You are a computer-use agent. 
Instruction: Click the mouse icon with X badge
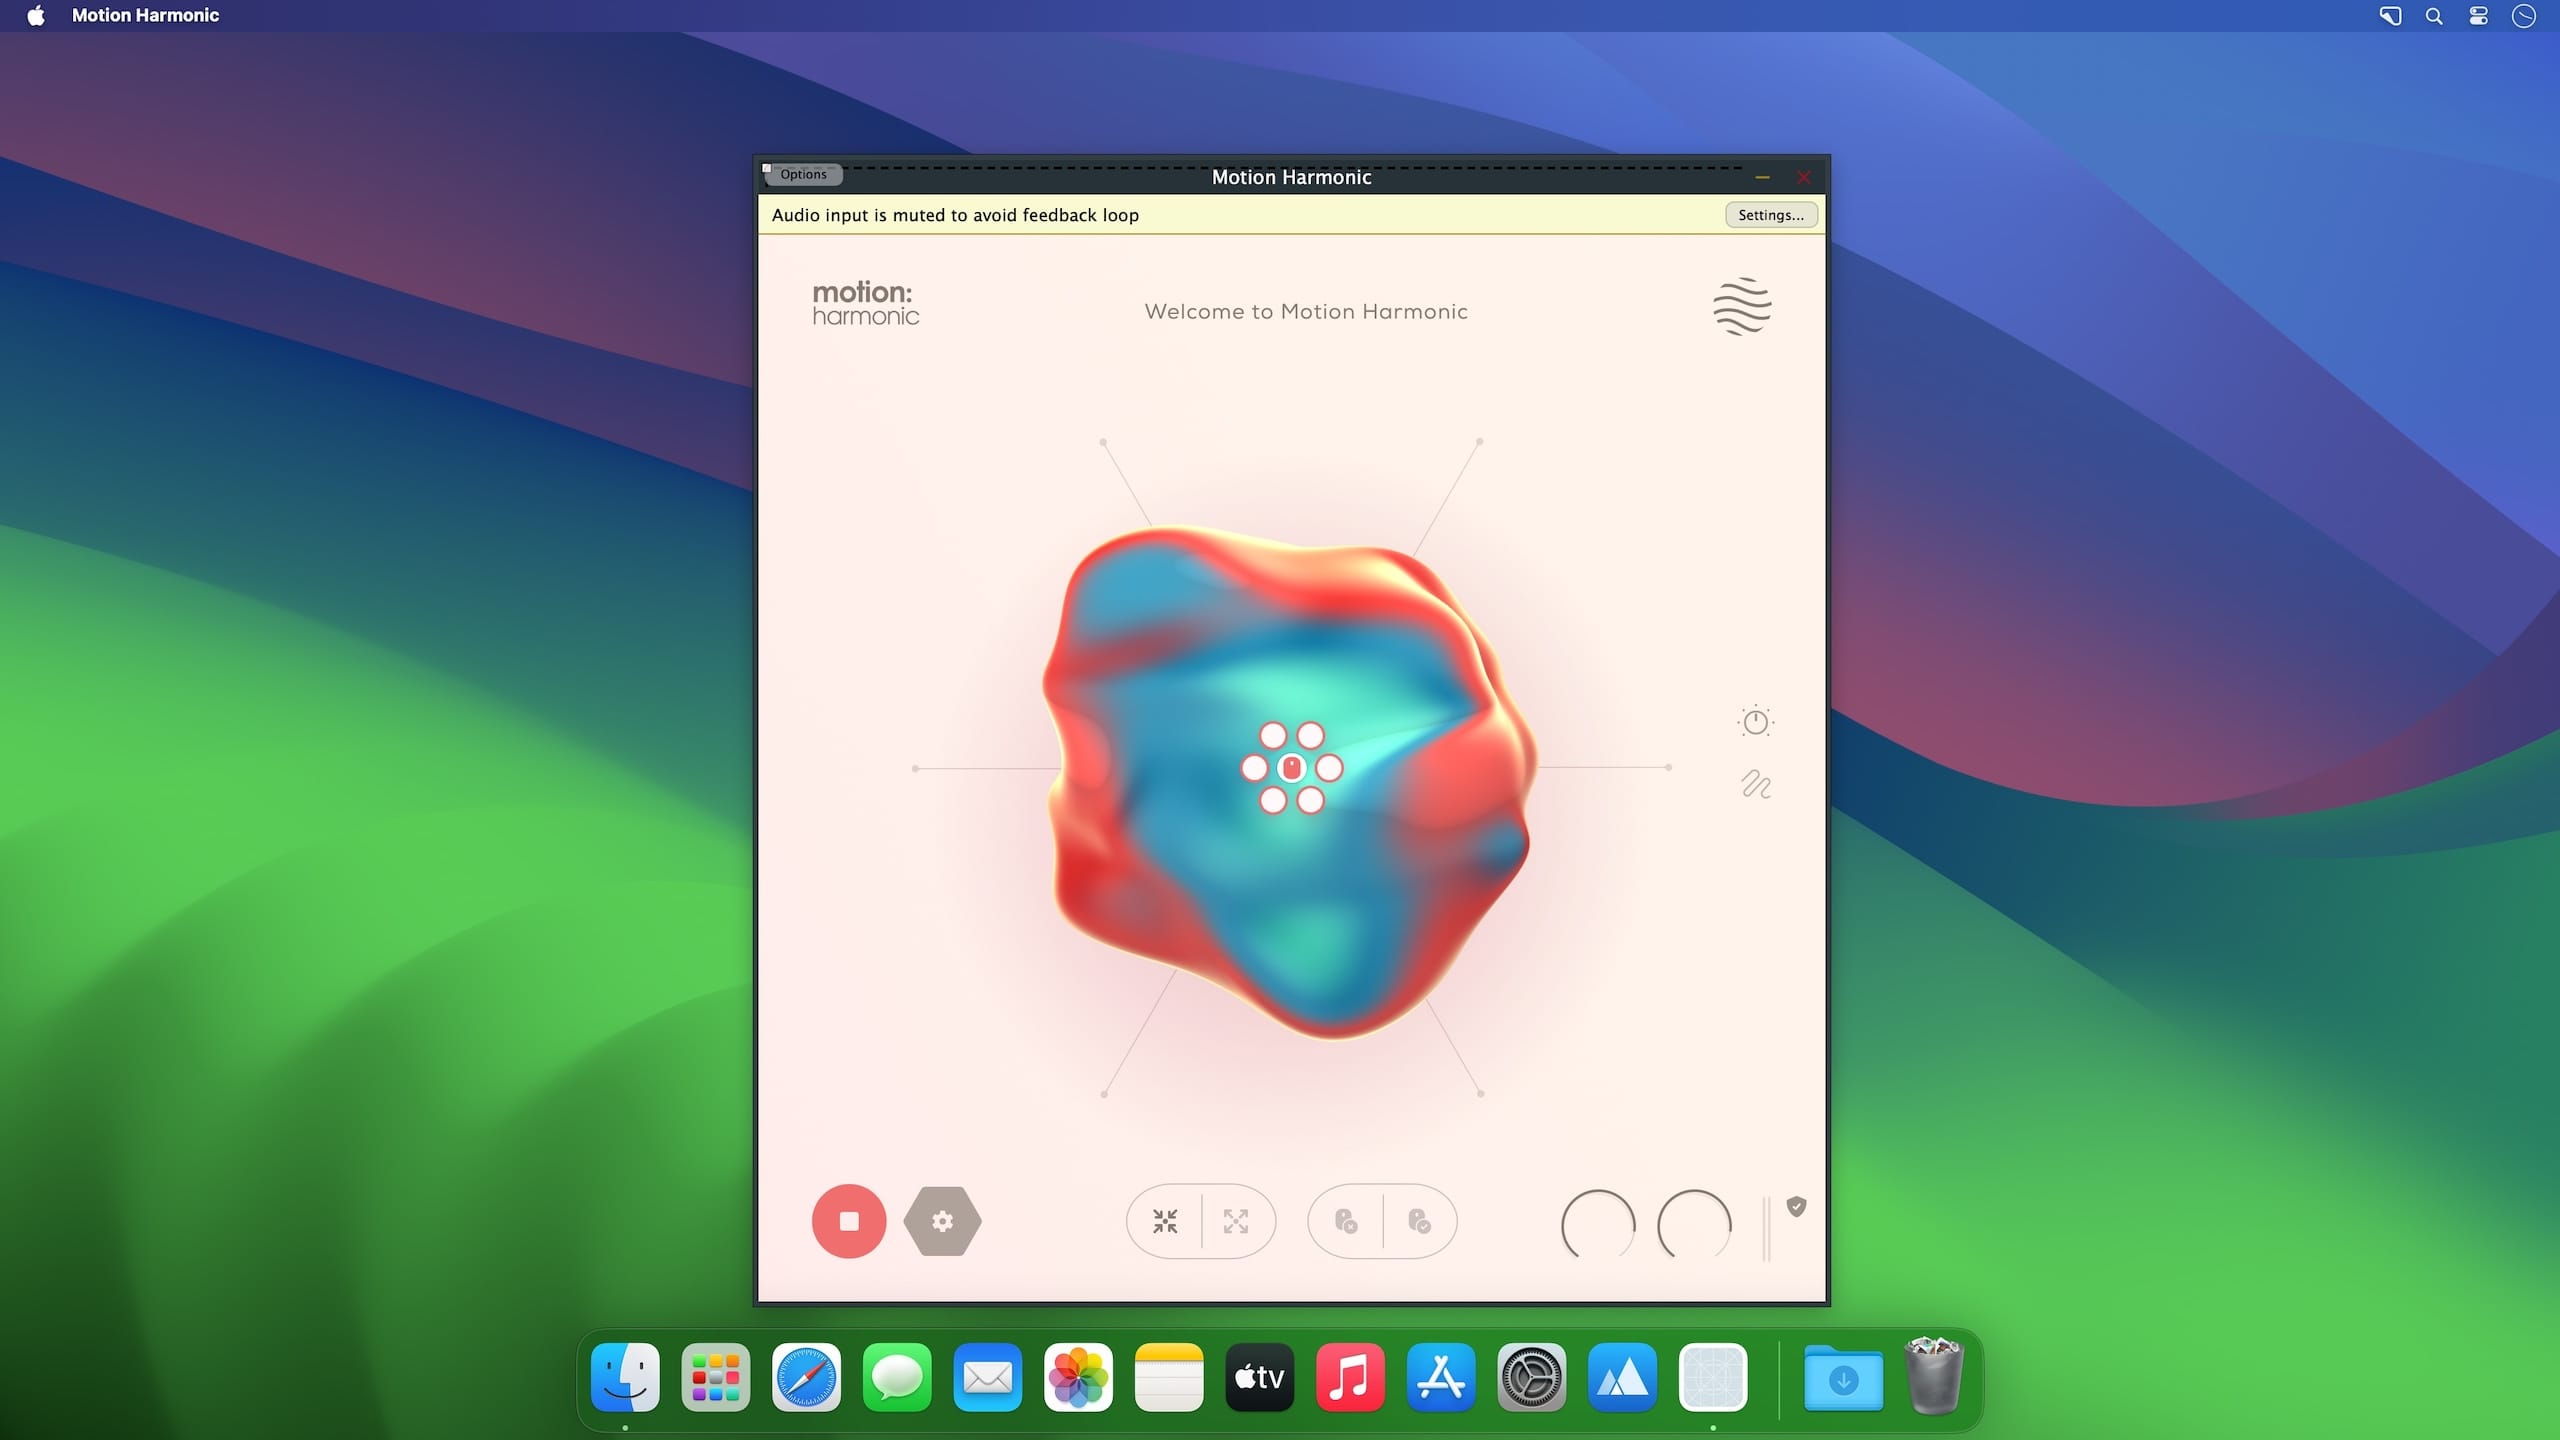tap(1346, 1221)
